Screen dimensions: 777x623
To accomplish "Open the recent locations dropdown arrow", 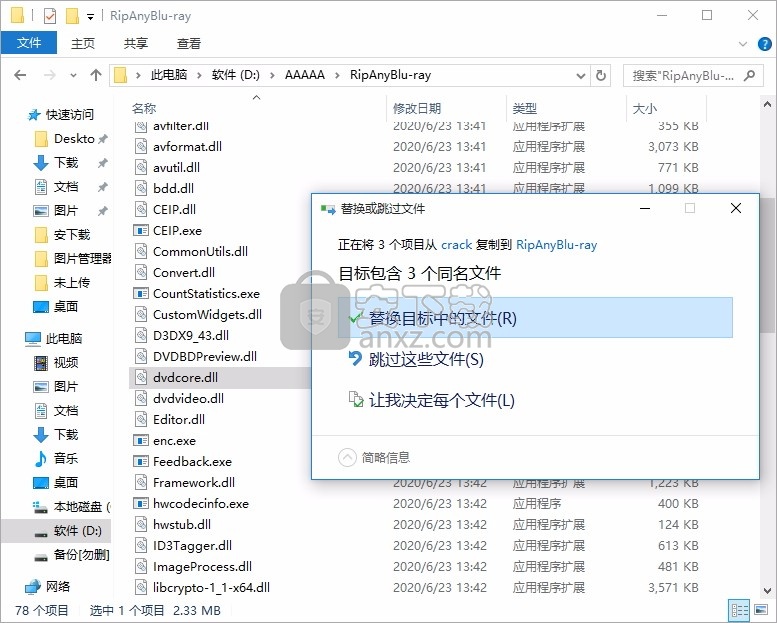I will click(x=73, y=75).
